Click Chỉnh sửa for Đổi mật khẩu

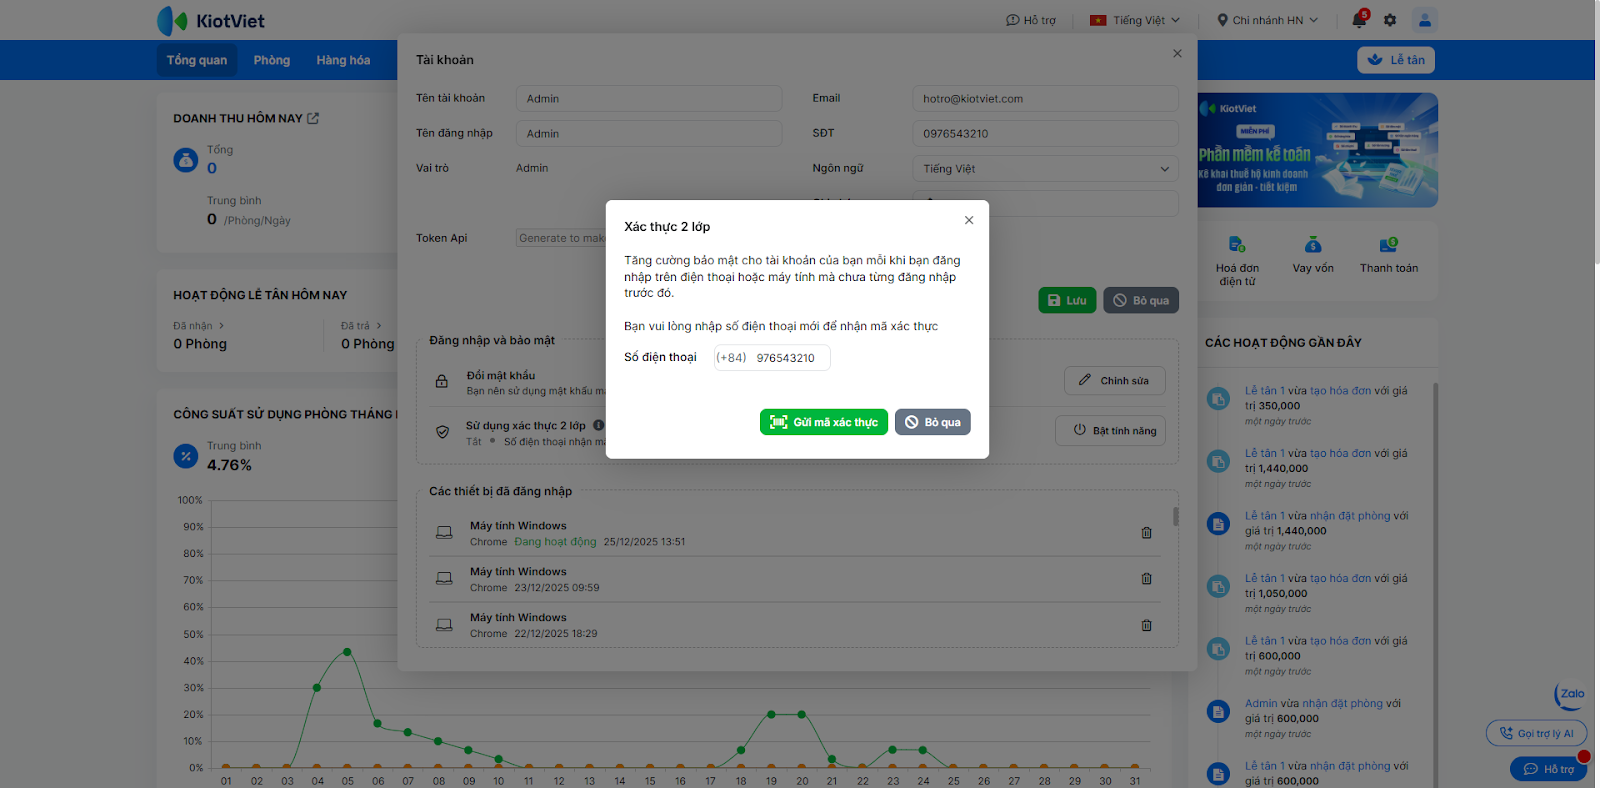(1115, 381)
